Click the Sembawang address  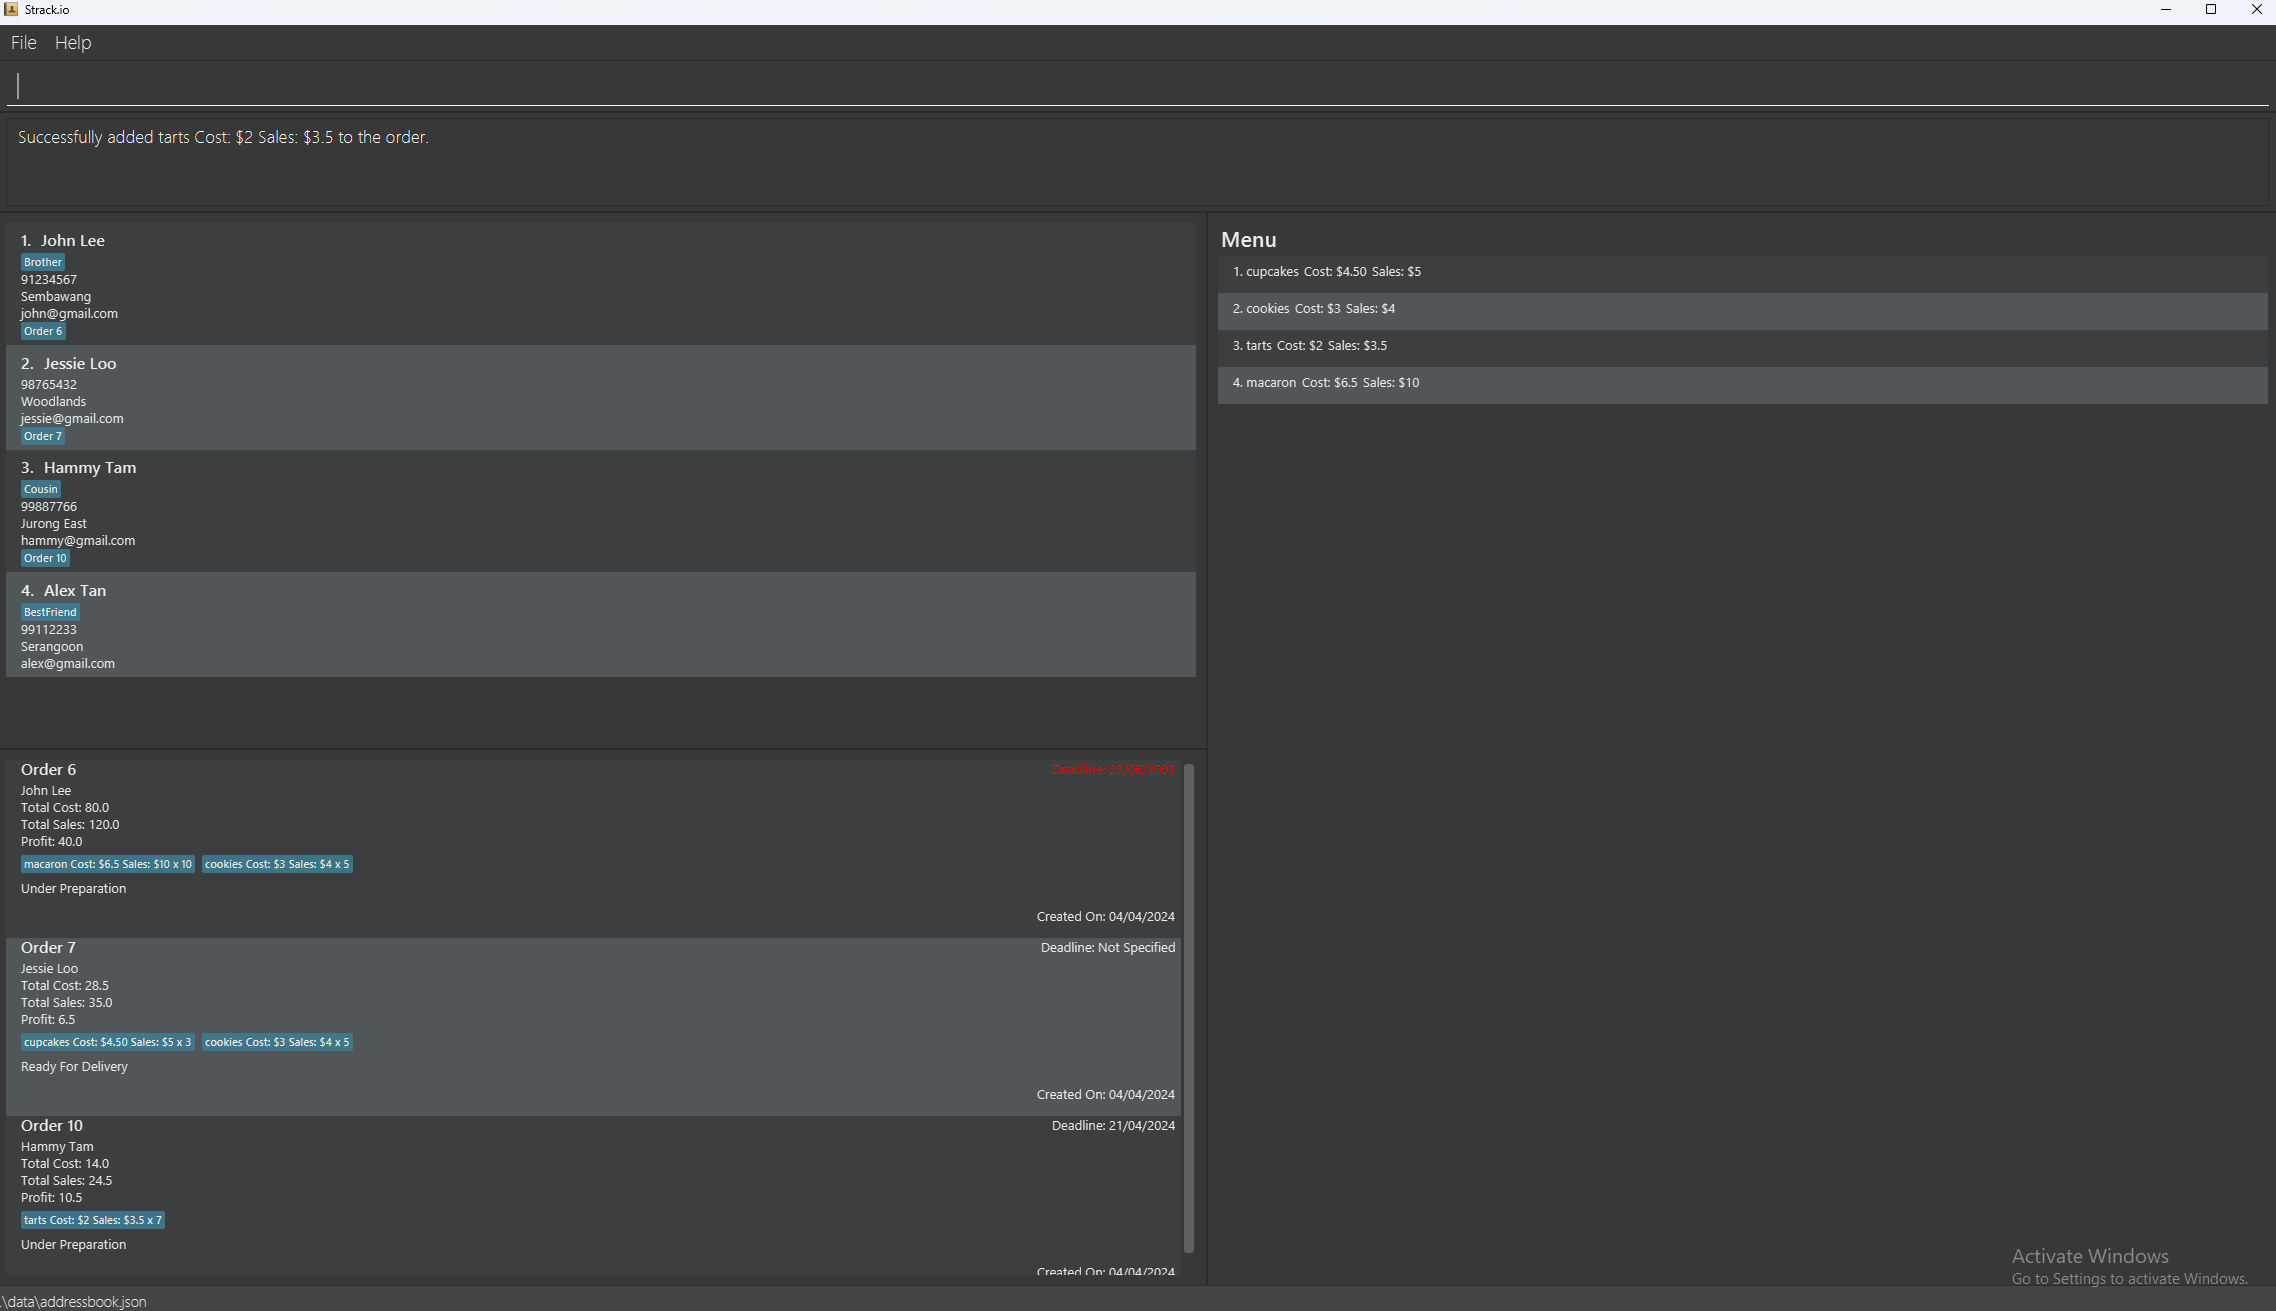(56, 297)
